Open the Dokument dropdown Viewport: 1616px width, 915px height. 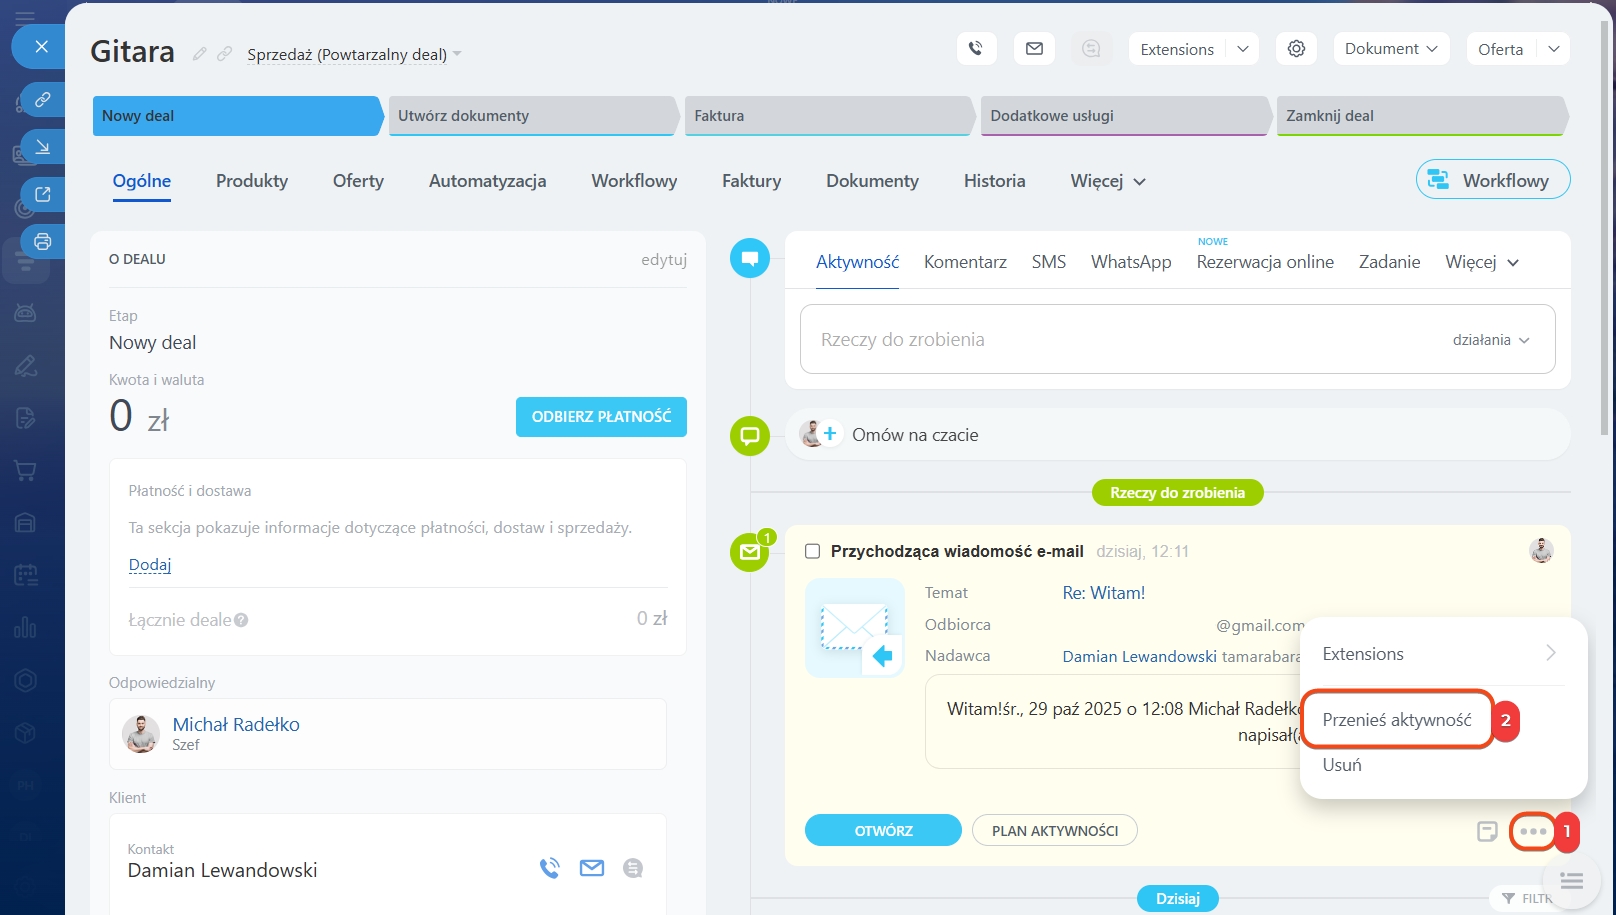[1390, 49]
